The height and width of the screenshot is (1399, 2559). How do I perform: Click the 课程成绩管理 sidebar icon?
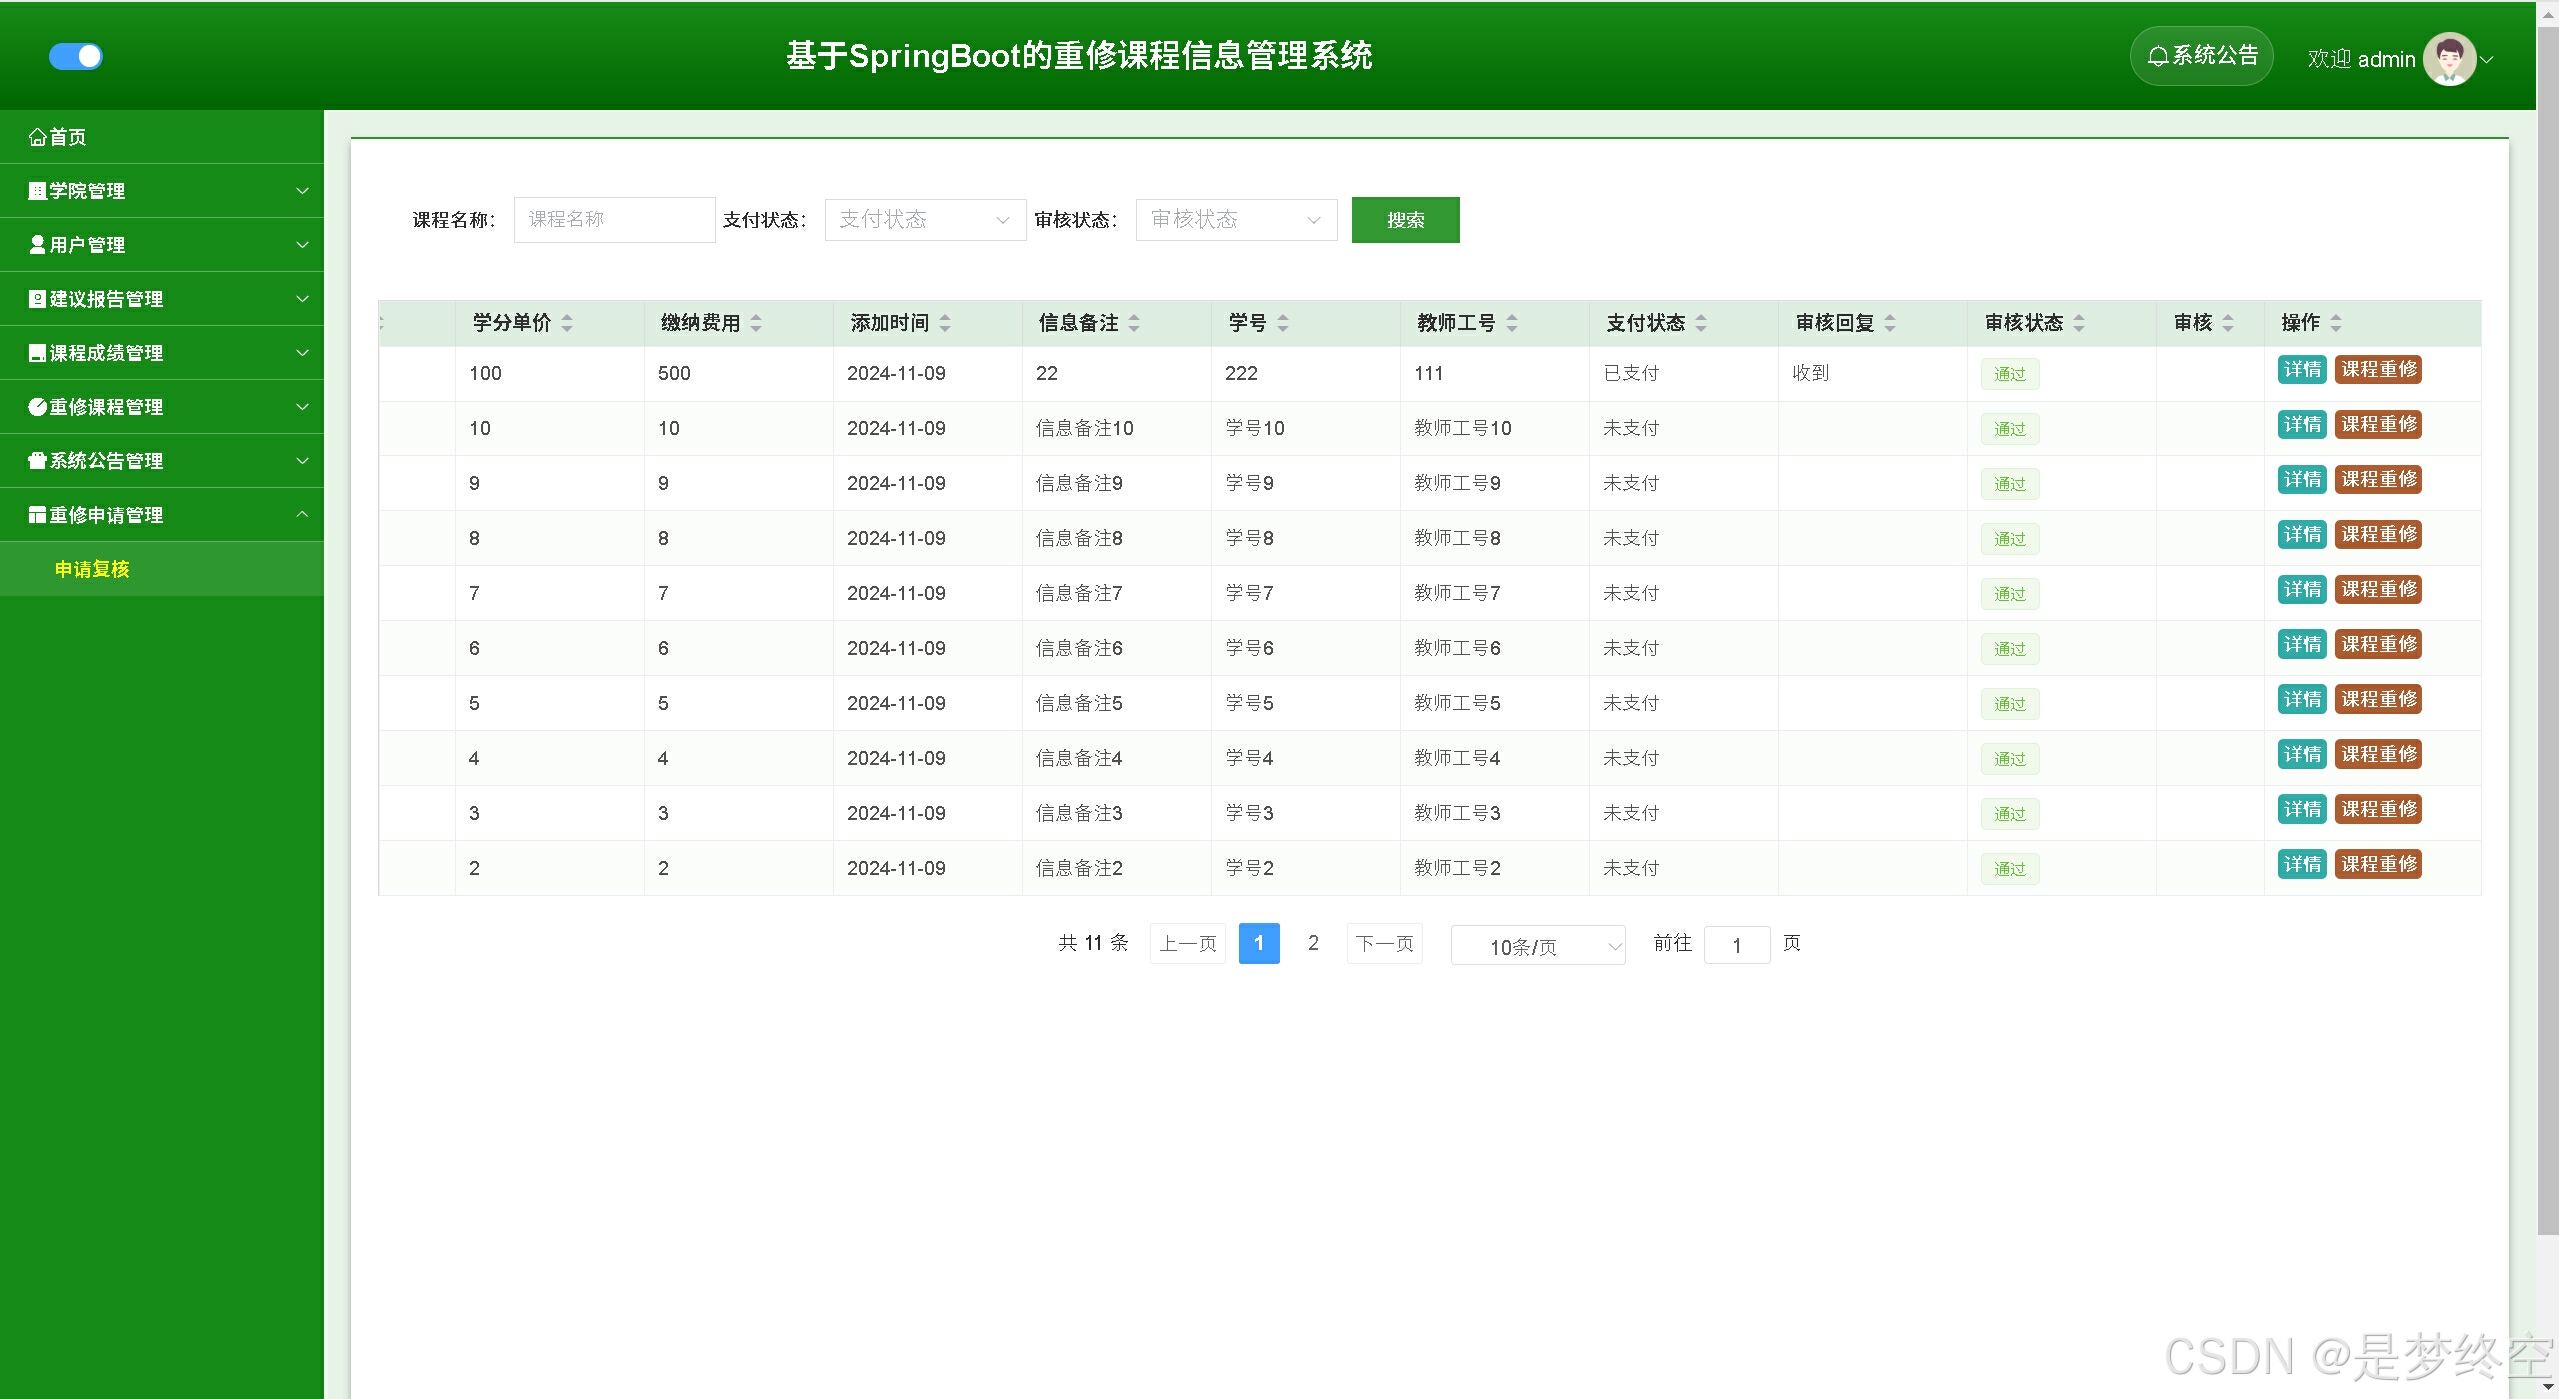37,353
